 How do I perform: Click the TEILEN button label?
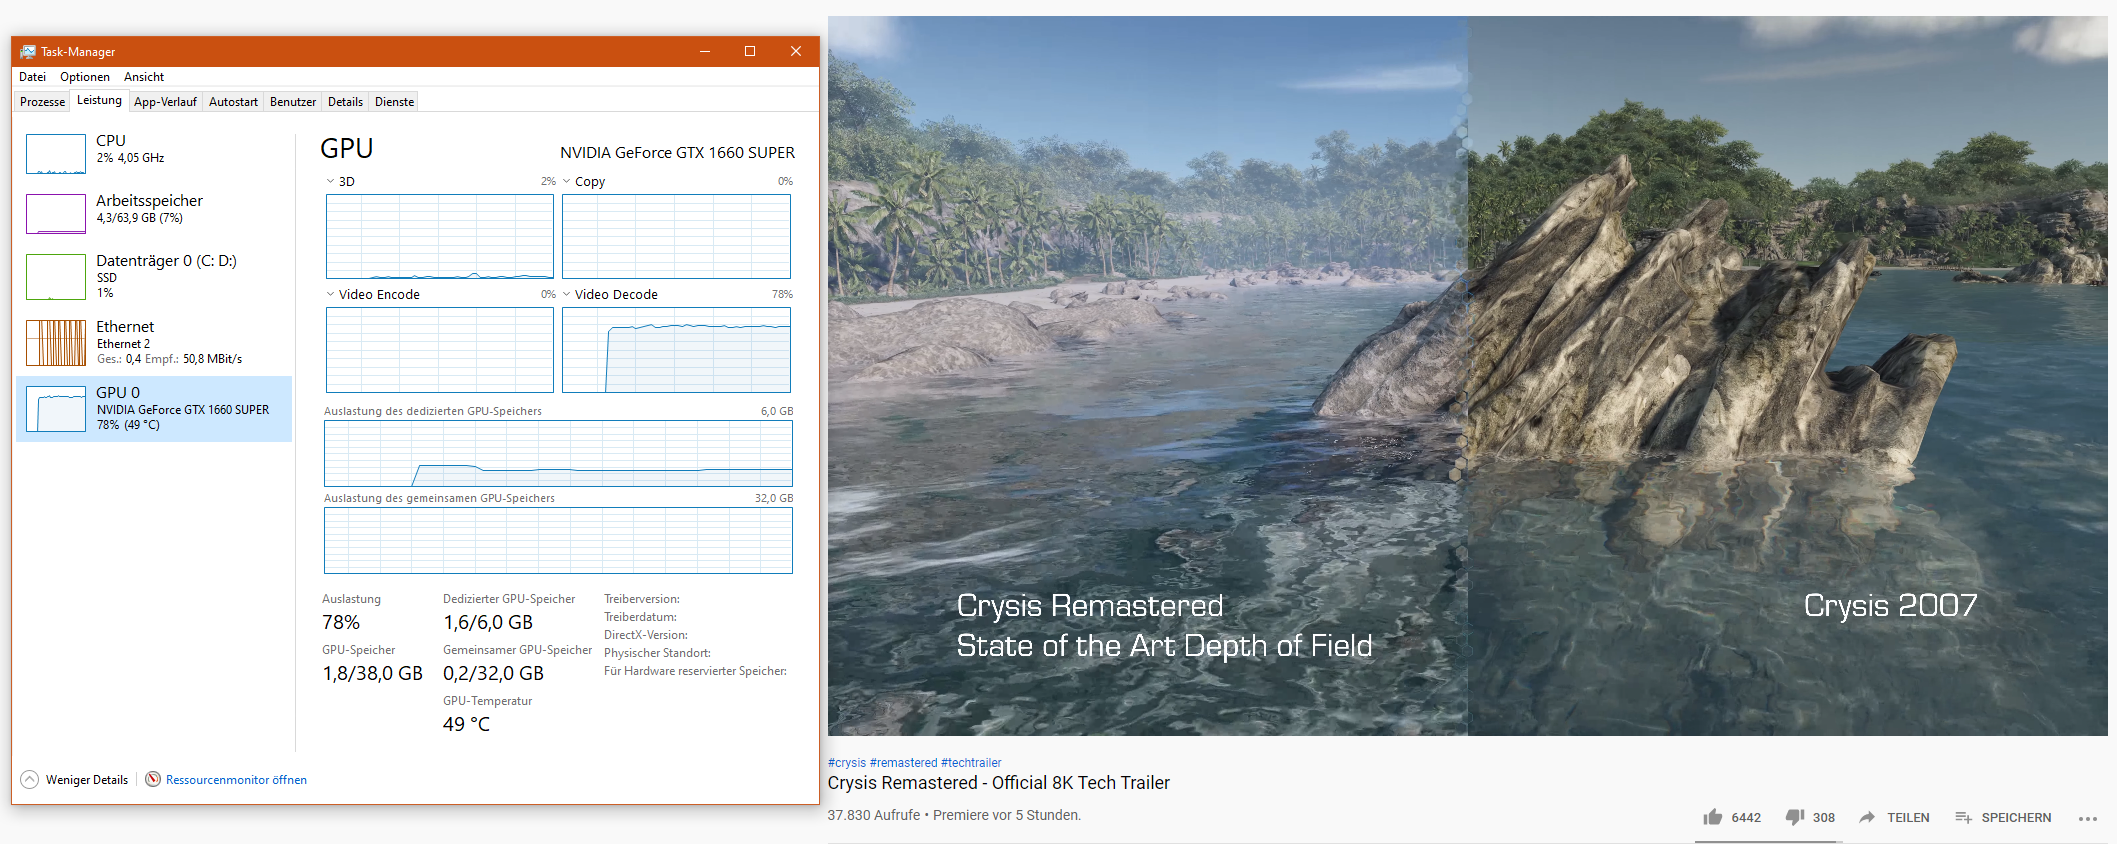coord(1908,818)
